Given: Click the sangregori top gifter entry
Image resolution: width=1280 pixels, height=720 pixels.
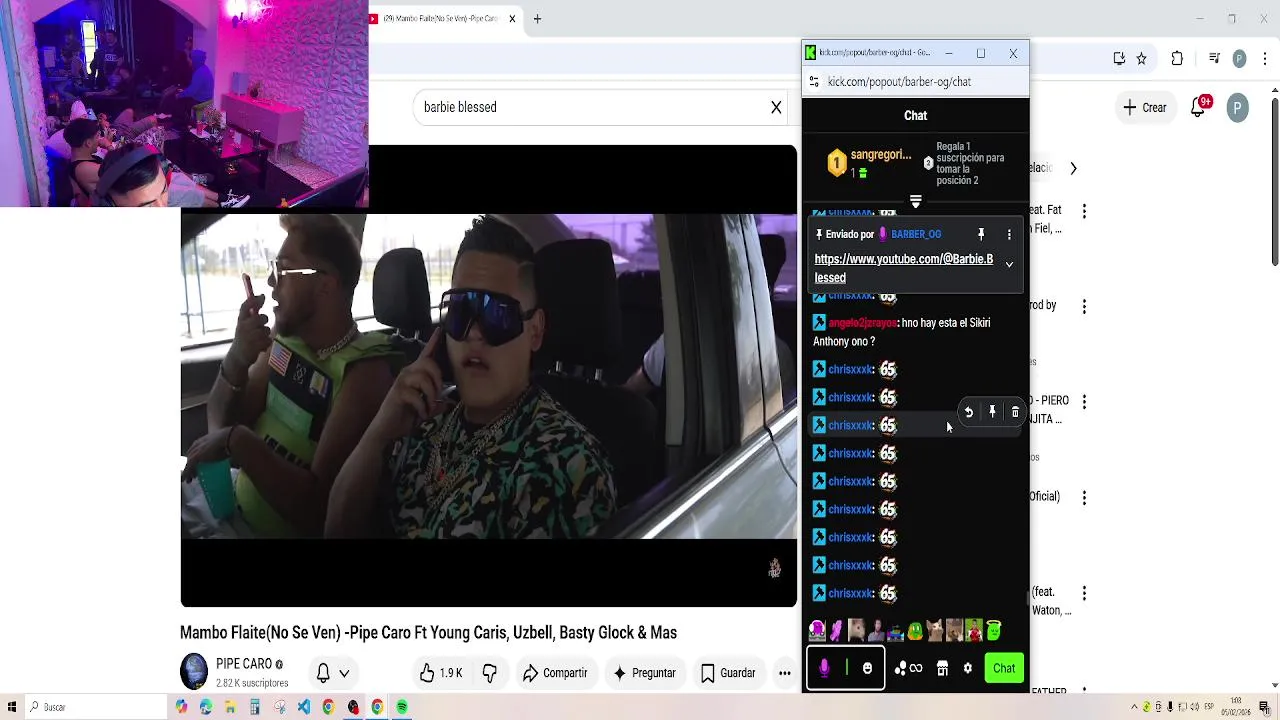Looking at the screenshot, I should click(x=868, y=163).
